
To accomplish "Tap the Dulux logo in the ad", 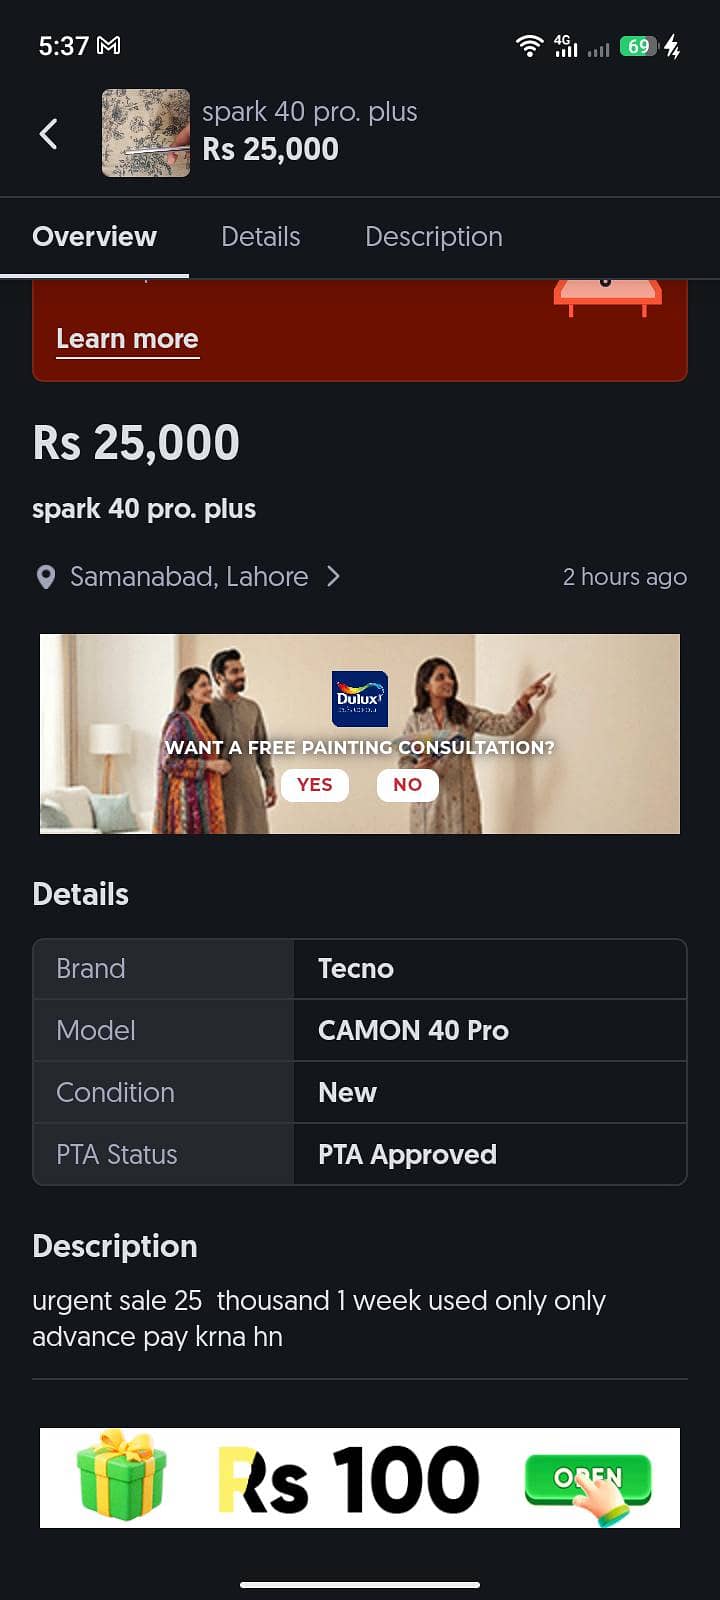I will [x=359, y=697].
